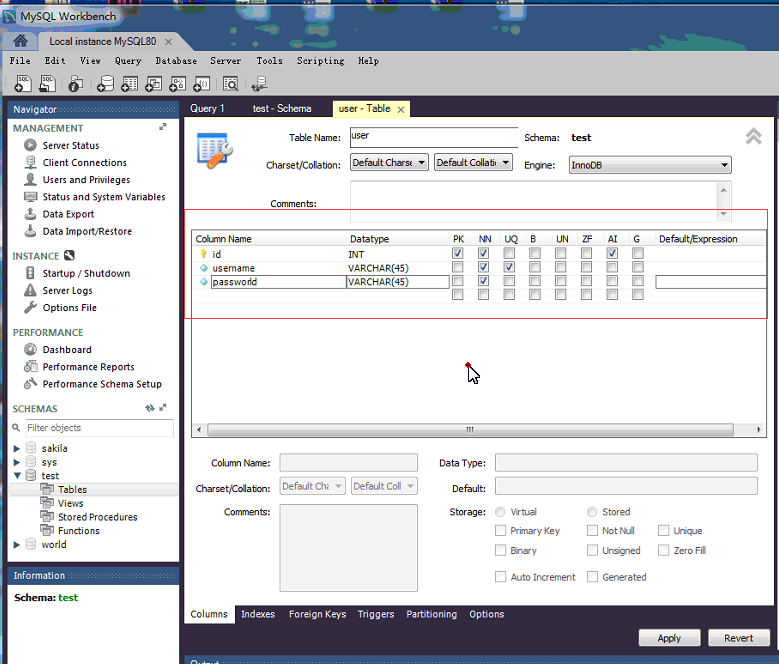Open the server inspector info icon

(76, 83)
